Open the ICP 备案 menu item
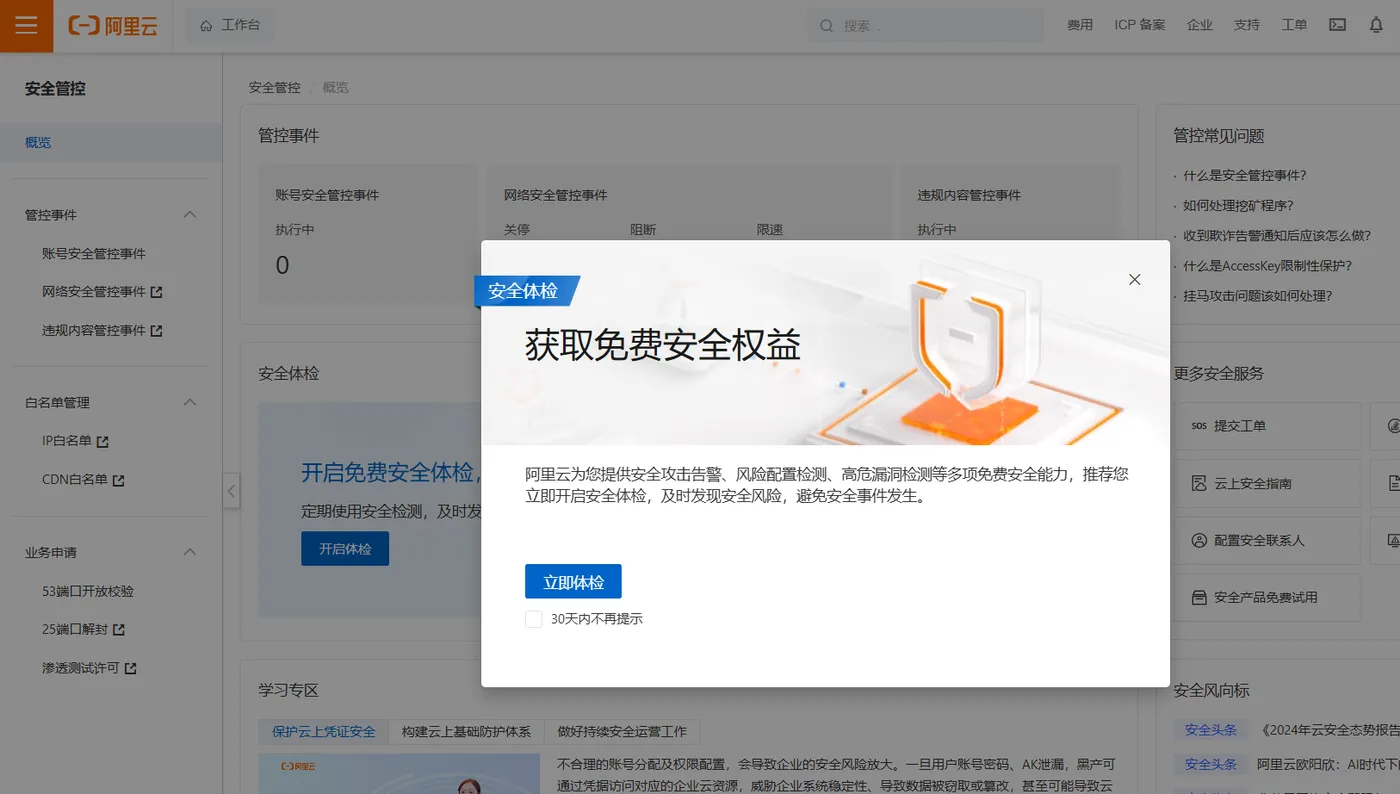1400x794 pixels. 1140,25
